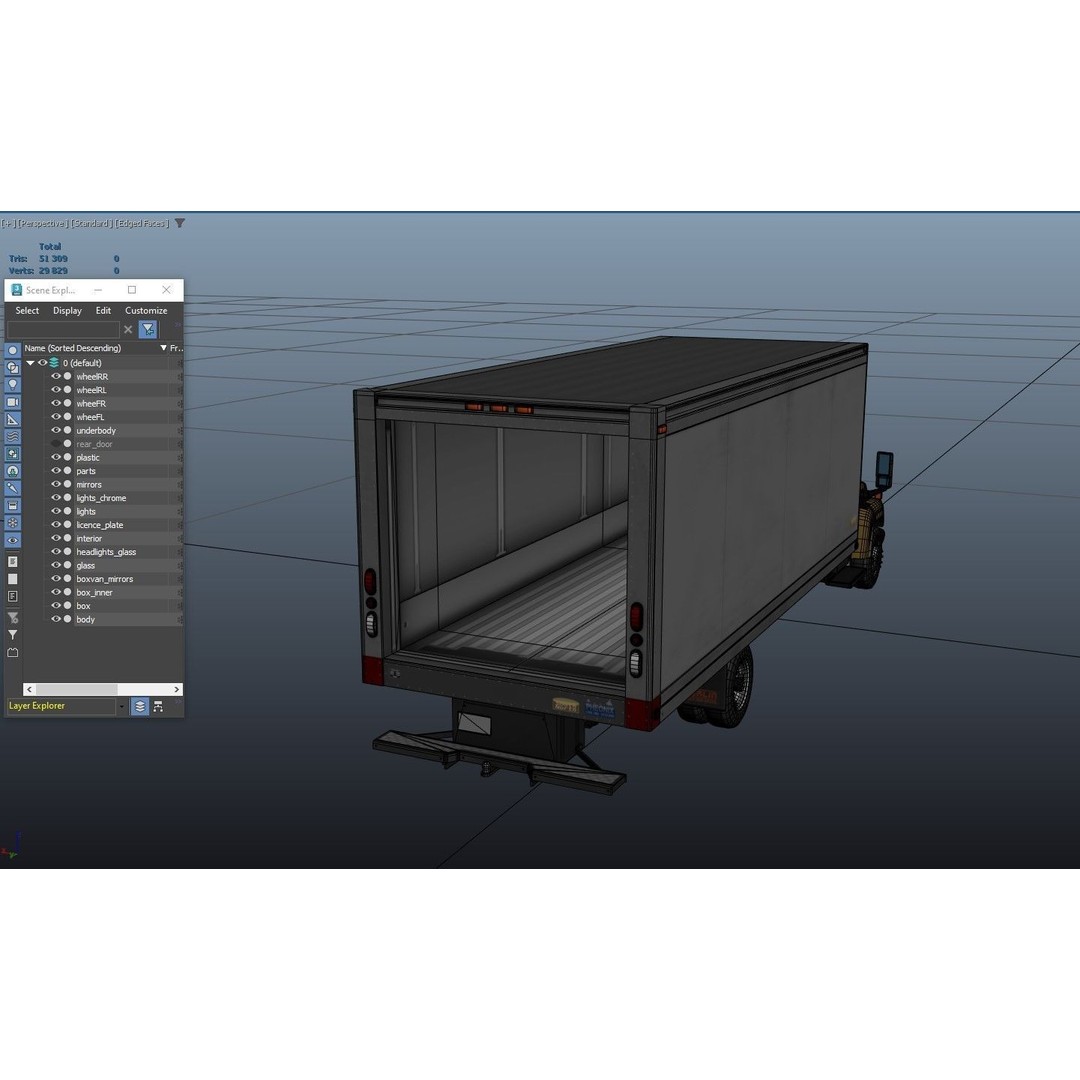Screen dimensions: 1080x1080
Task: Click the X to clear the search field
Action: click(128, 329)
